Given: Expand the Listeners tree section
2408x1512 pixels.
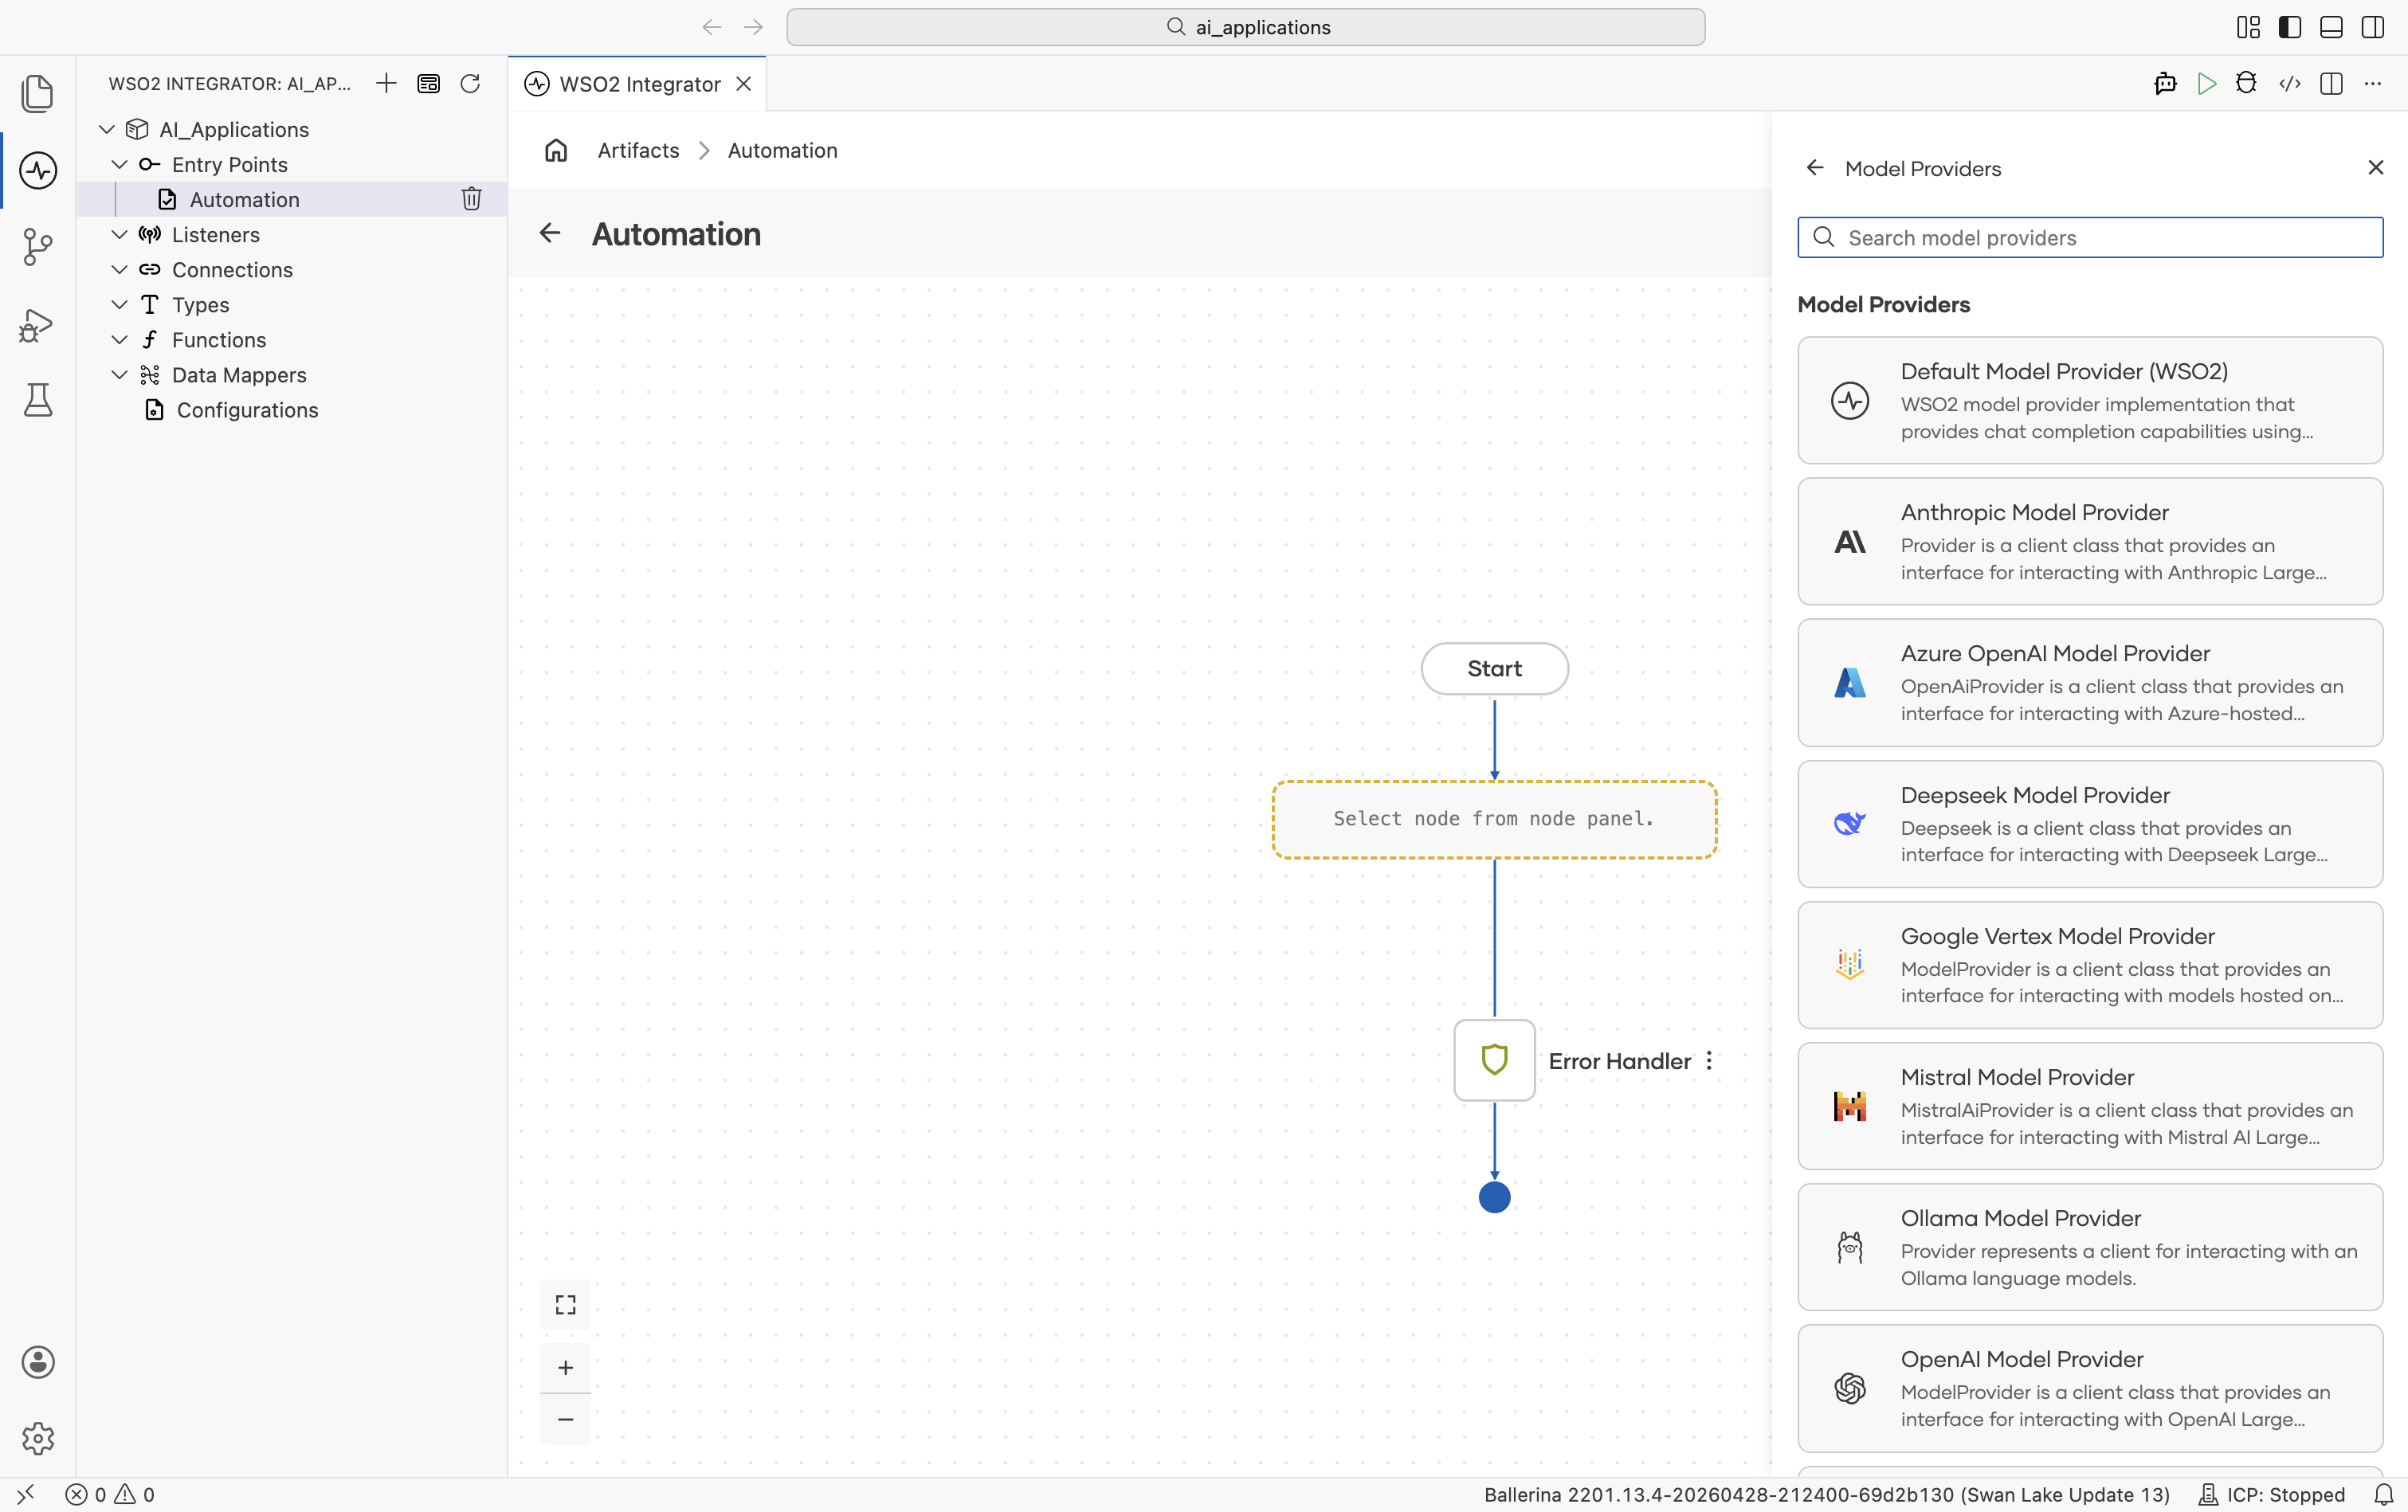Looking at the screenshot, I should (119, 234).
